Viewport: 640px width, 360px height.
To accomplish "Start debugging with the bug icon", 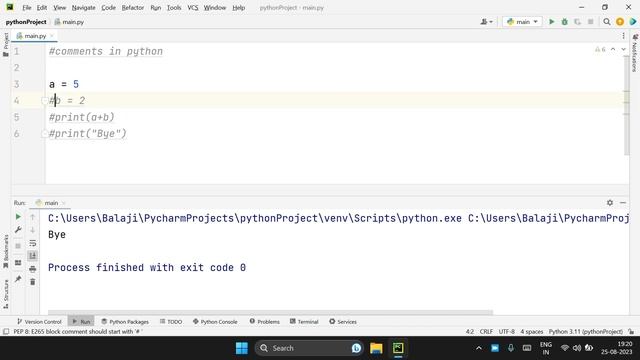I will (564, 22).
